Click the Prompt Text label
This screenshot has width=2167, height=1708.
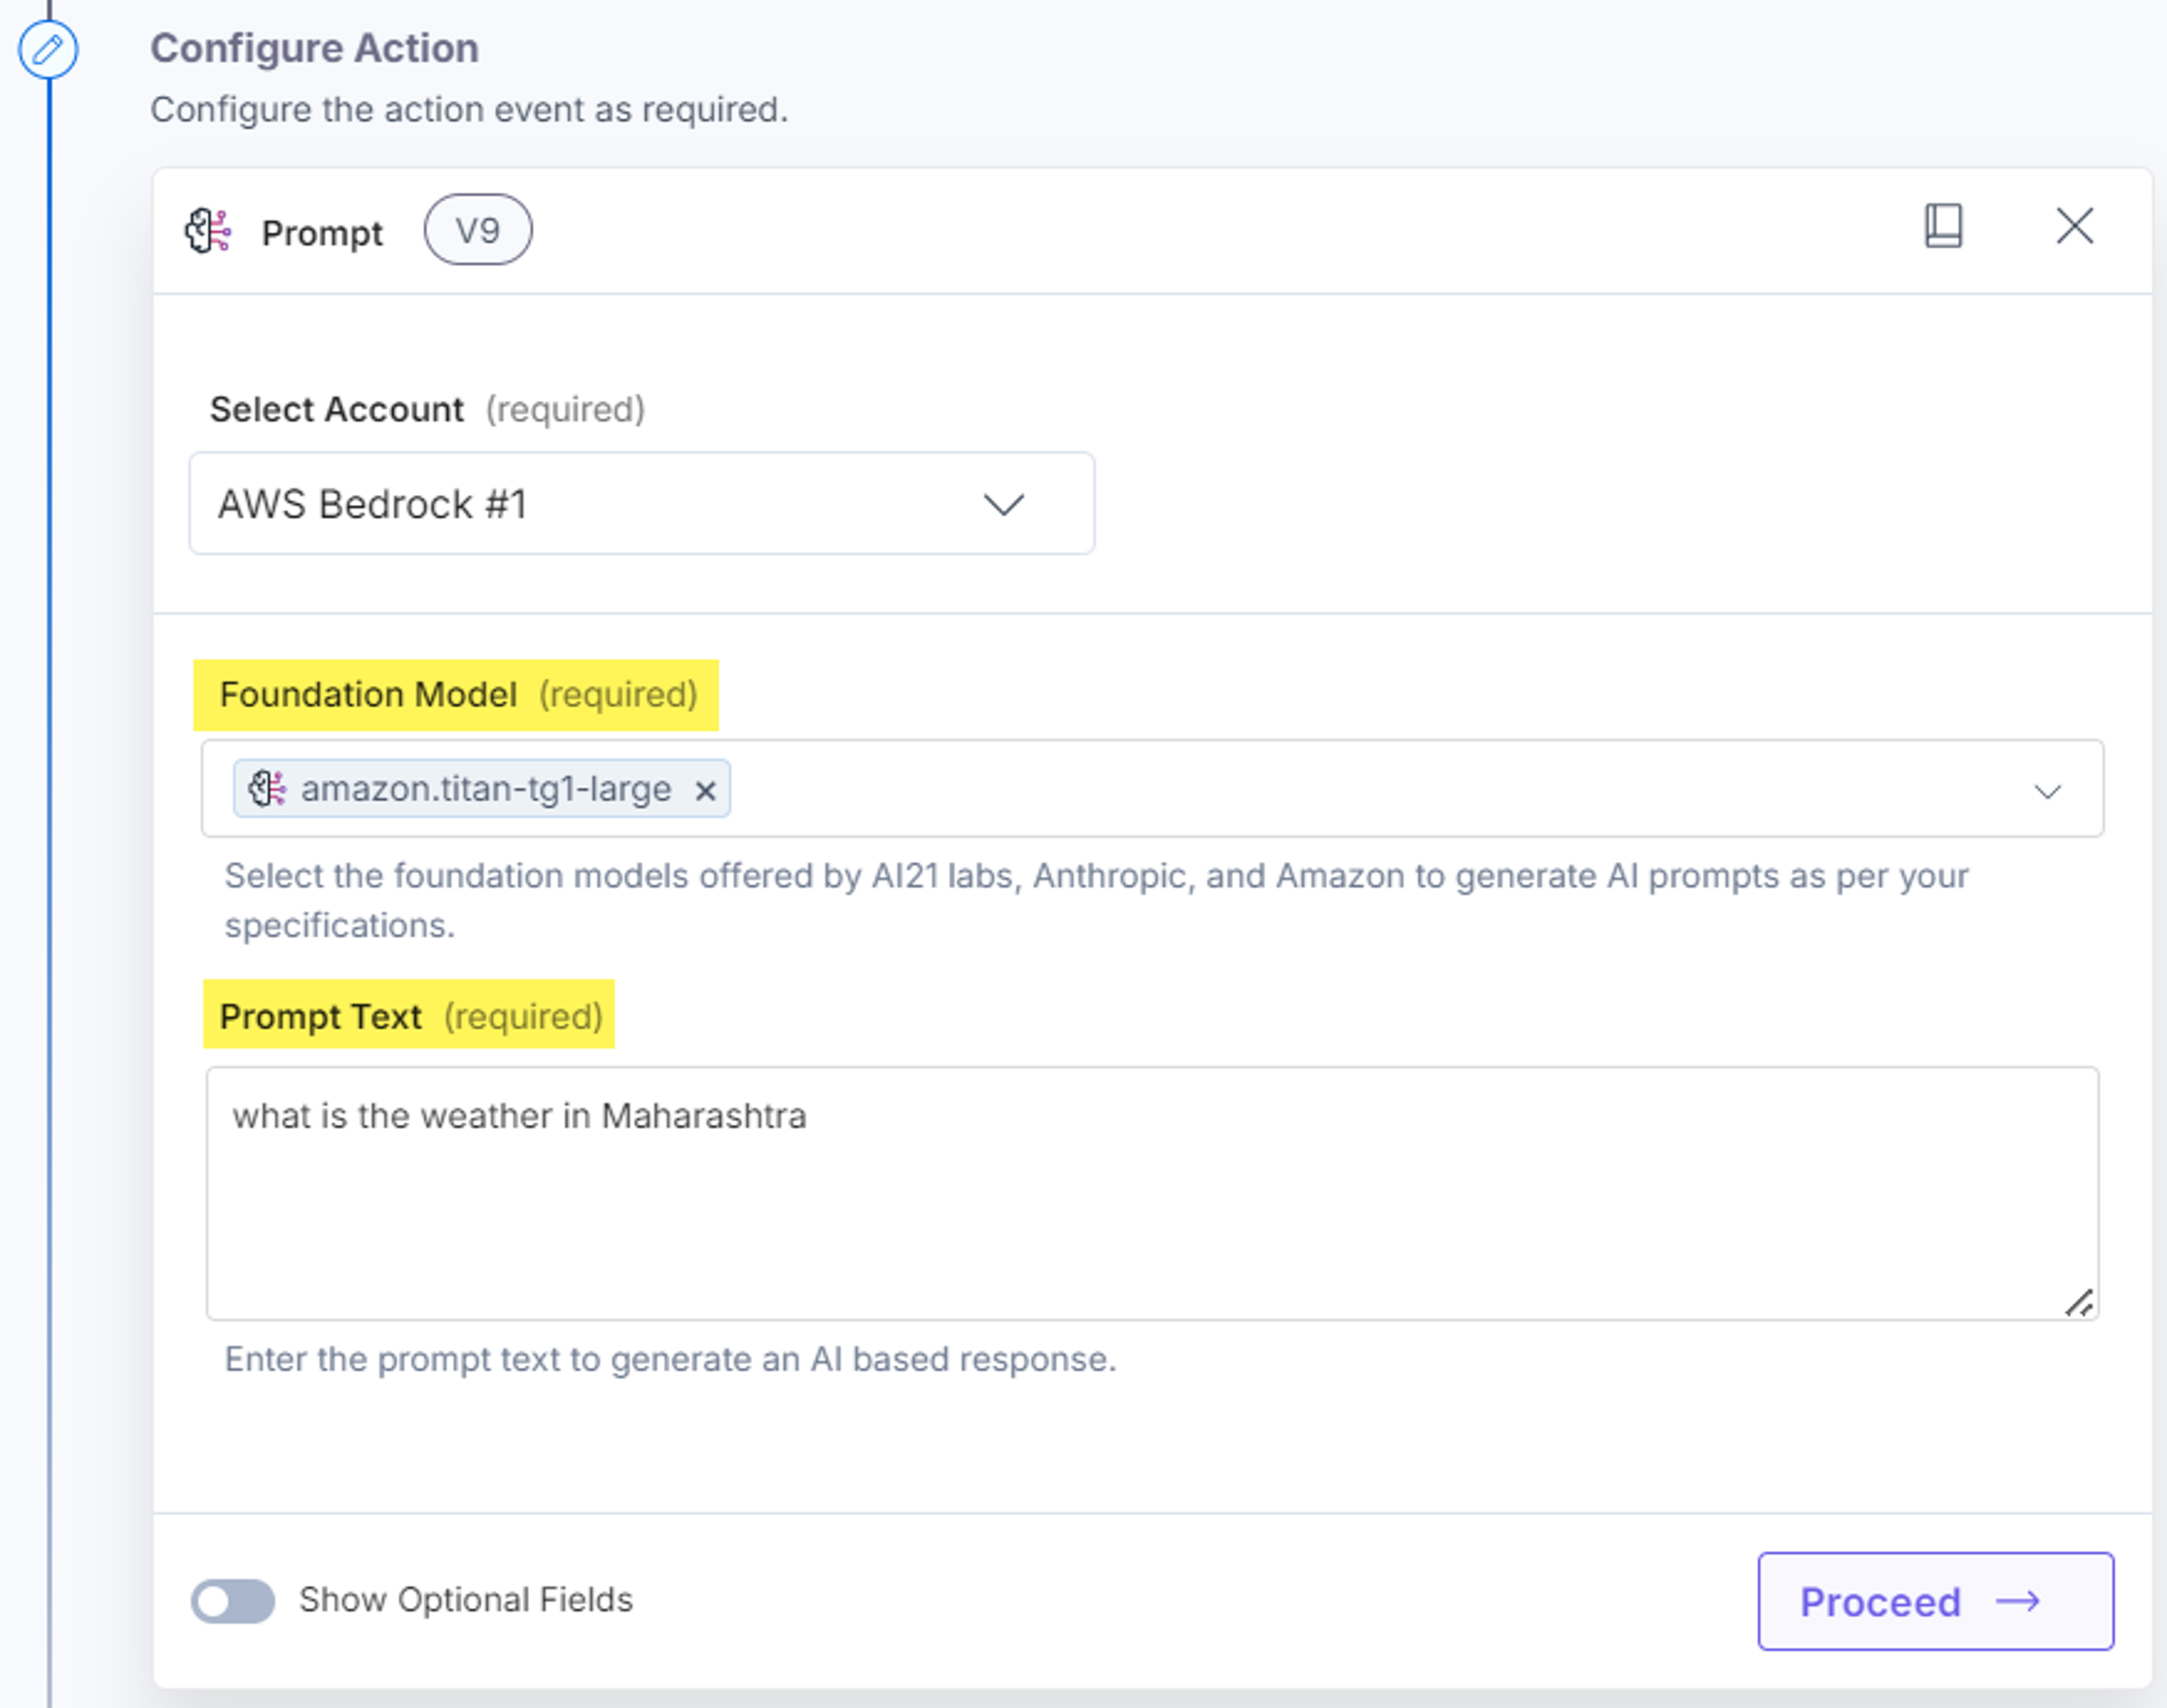[320, 1016]
